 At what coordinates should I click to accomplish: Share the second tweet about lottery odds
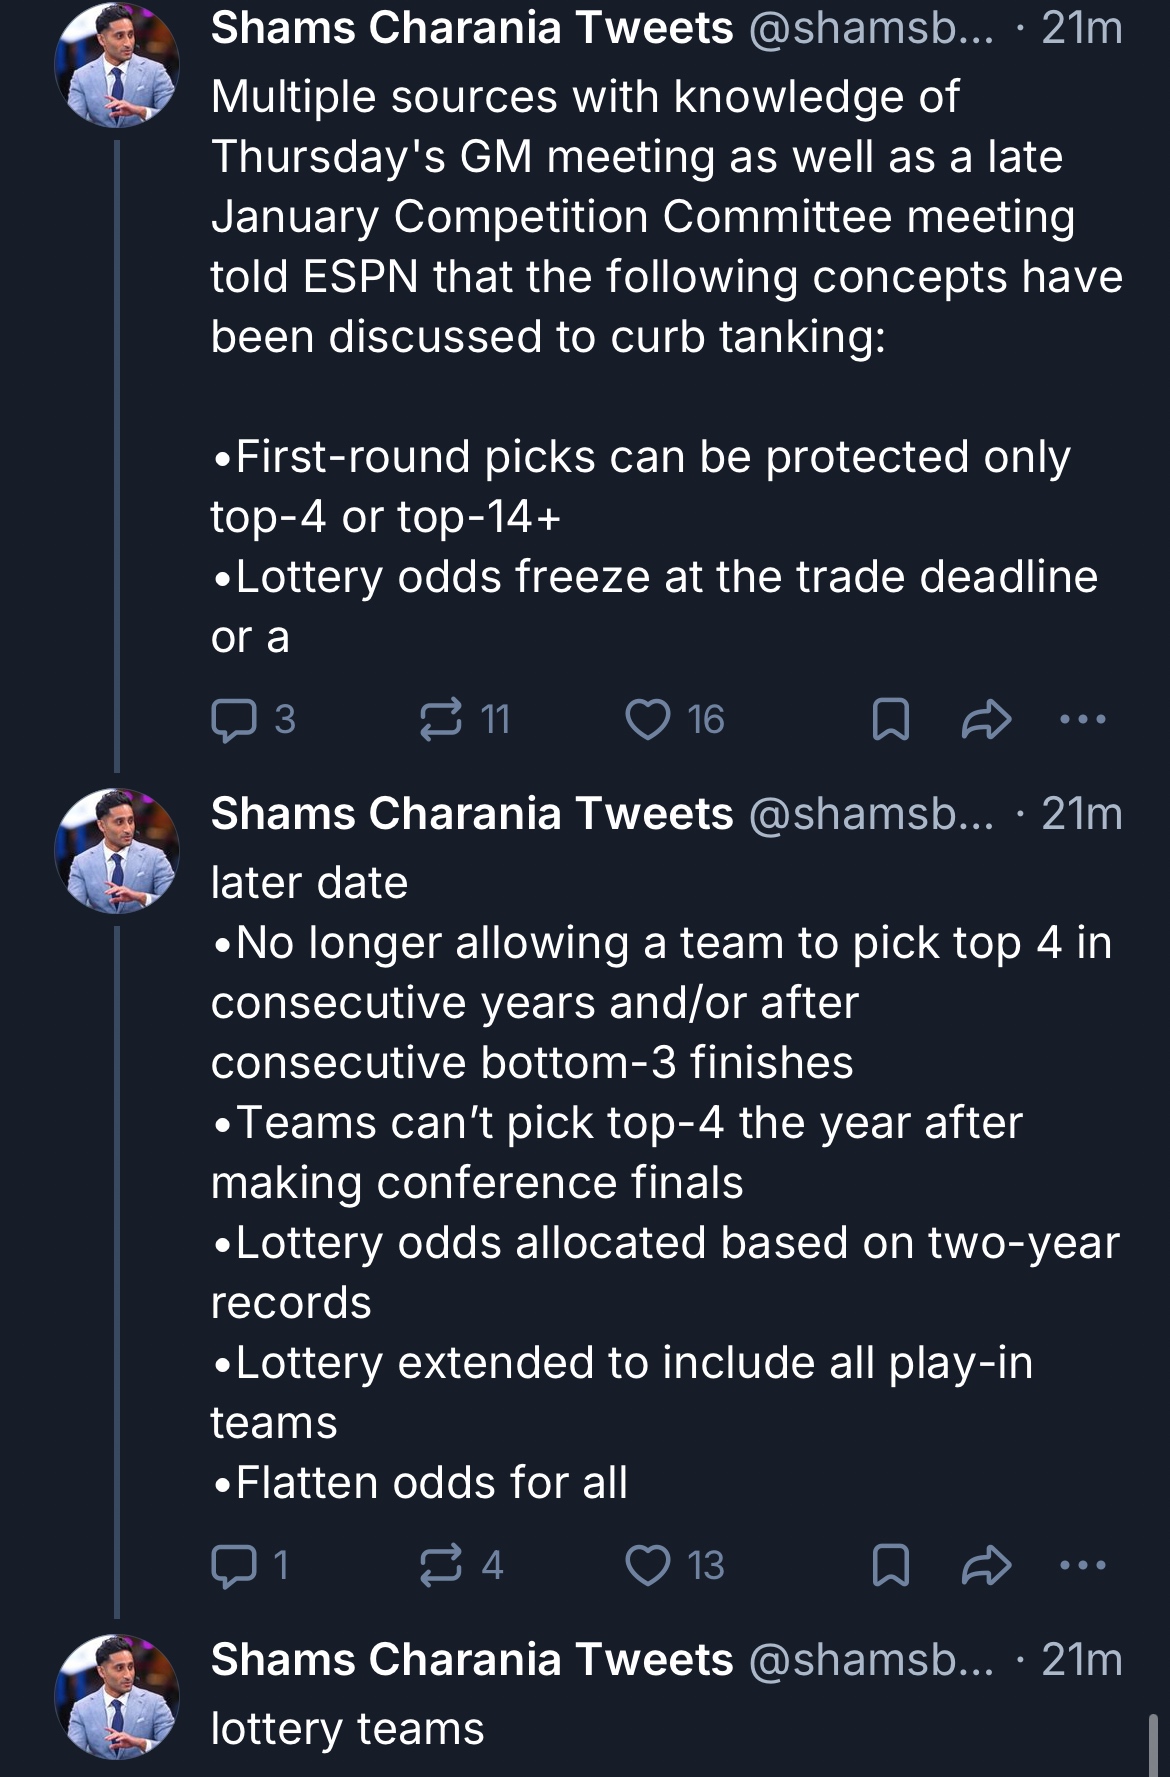[x=986, y=1565]
